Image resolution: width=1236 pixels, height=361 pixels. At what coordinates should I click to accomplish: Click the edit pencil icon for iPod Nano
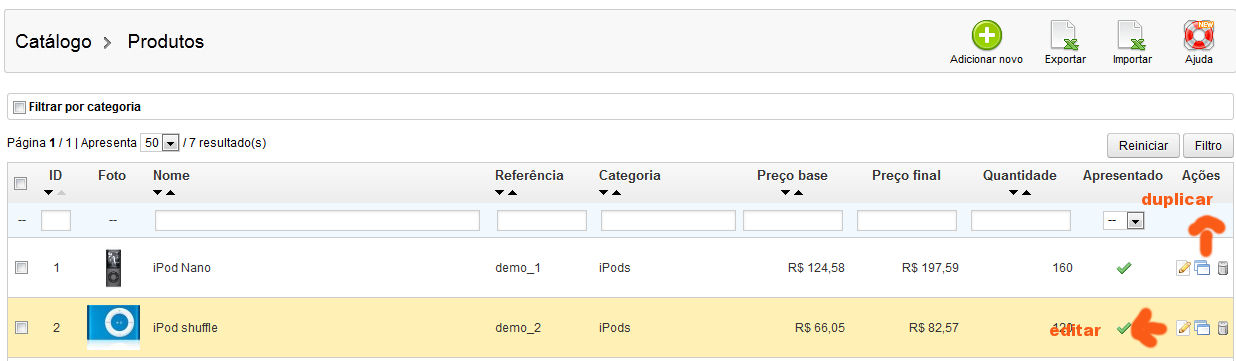[x=1184, y=268]
